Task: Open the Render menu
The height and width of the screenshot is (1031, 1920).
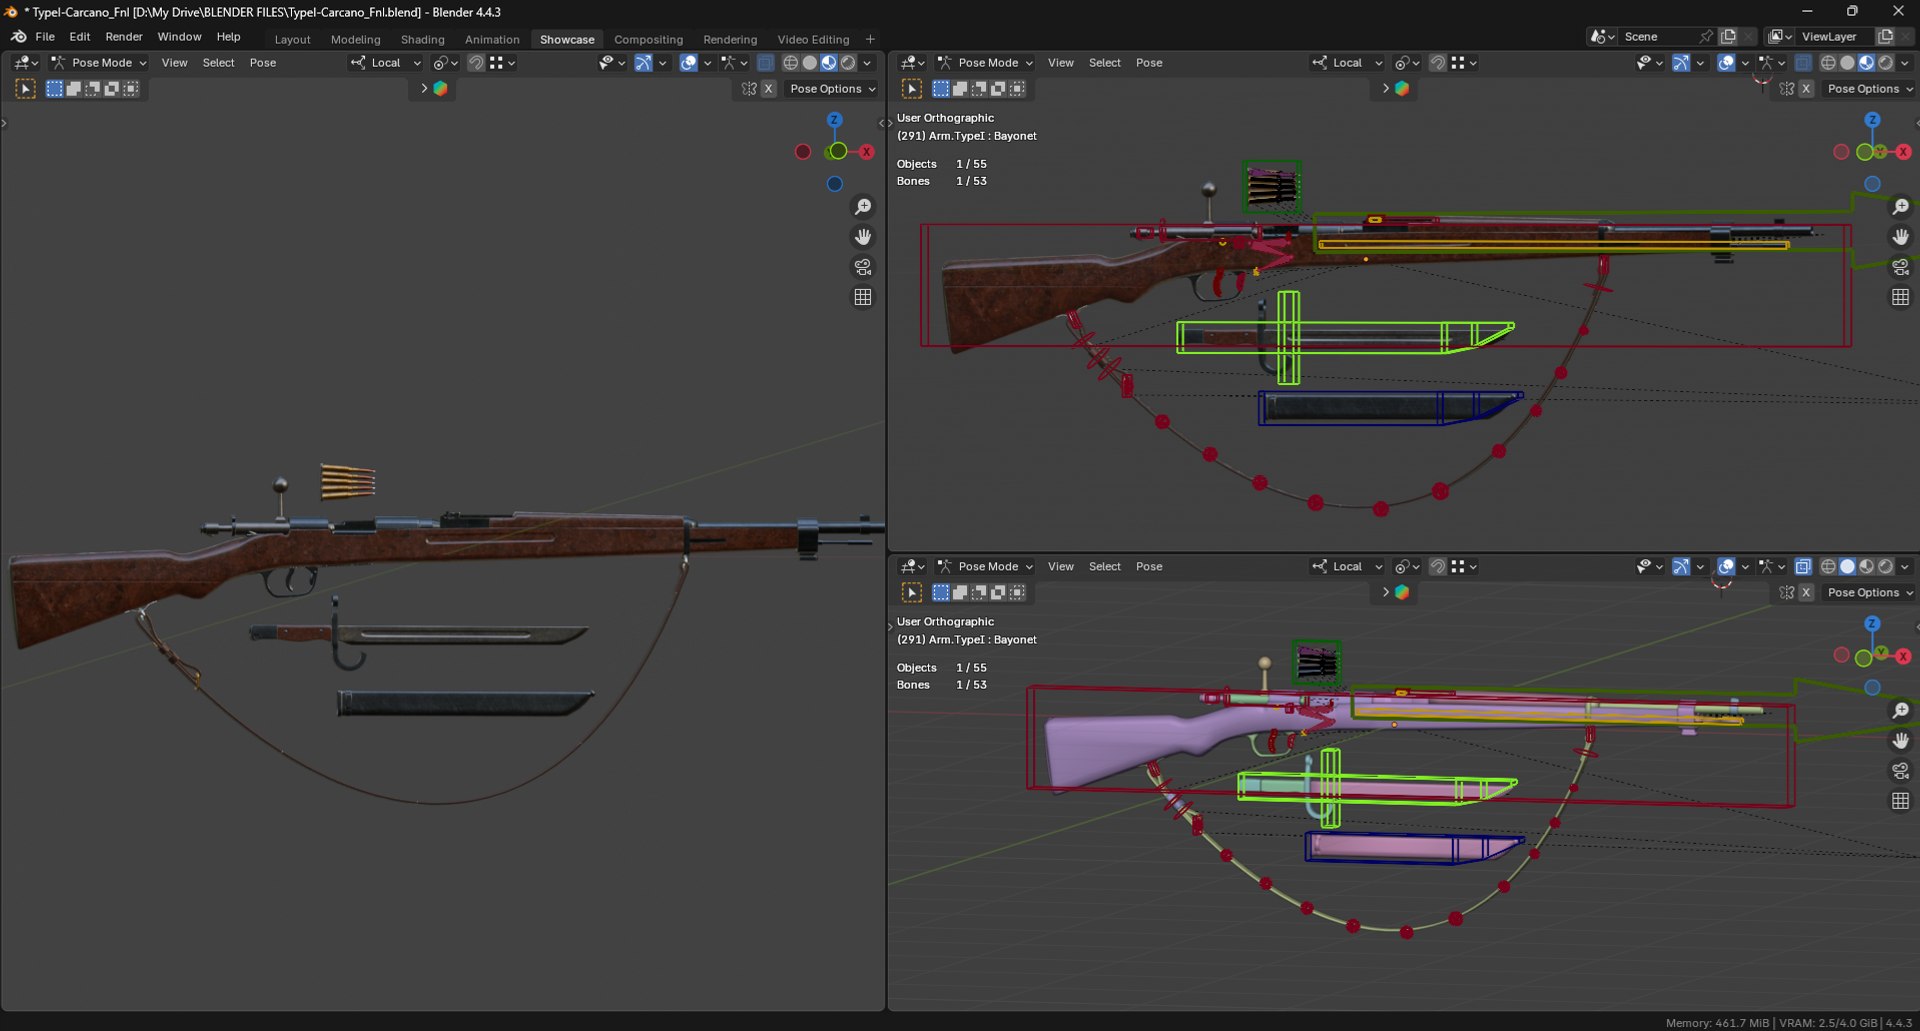Action: pos(124,37)
